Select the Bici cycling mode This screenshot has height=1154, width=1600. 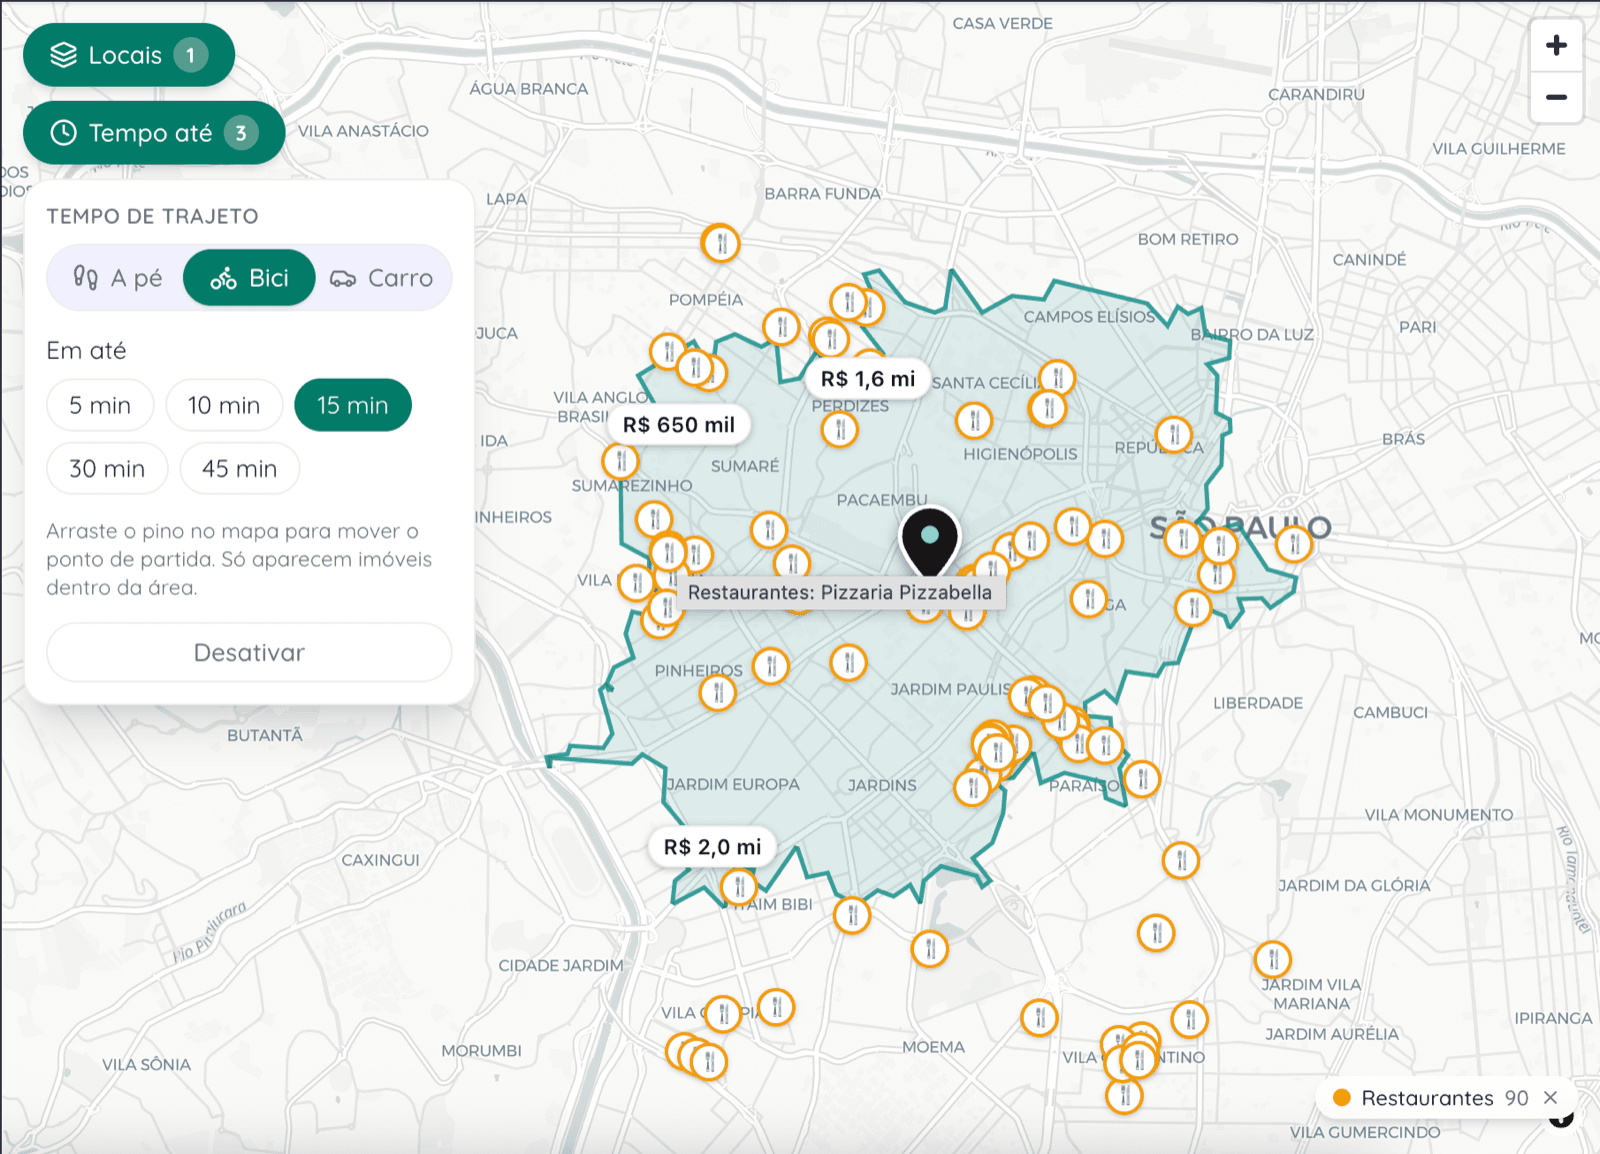tap(249, 278)
